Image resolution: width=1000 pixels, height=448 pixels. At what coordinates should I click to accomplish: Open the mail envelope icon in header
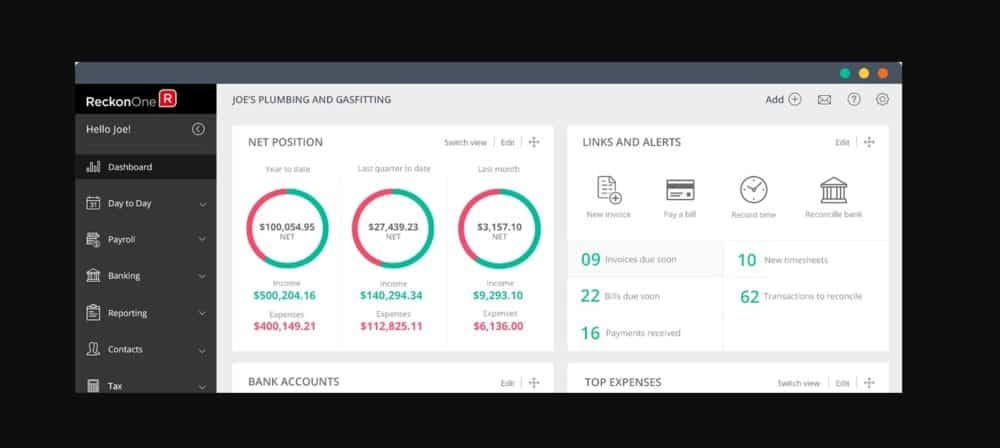(824, 100)
